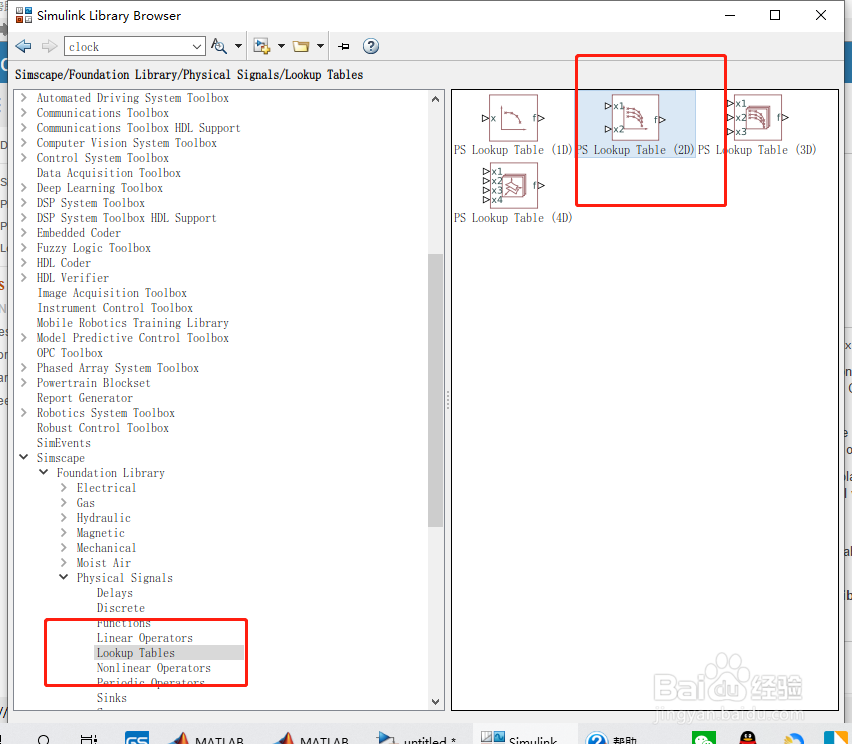Expand Deep Learning Toolbox node
The image size is (852, 744).
[23, 187]
